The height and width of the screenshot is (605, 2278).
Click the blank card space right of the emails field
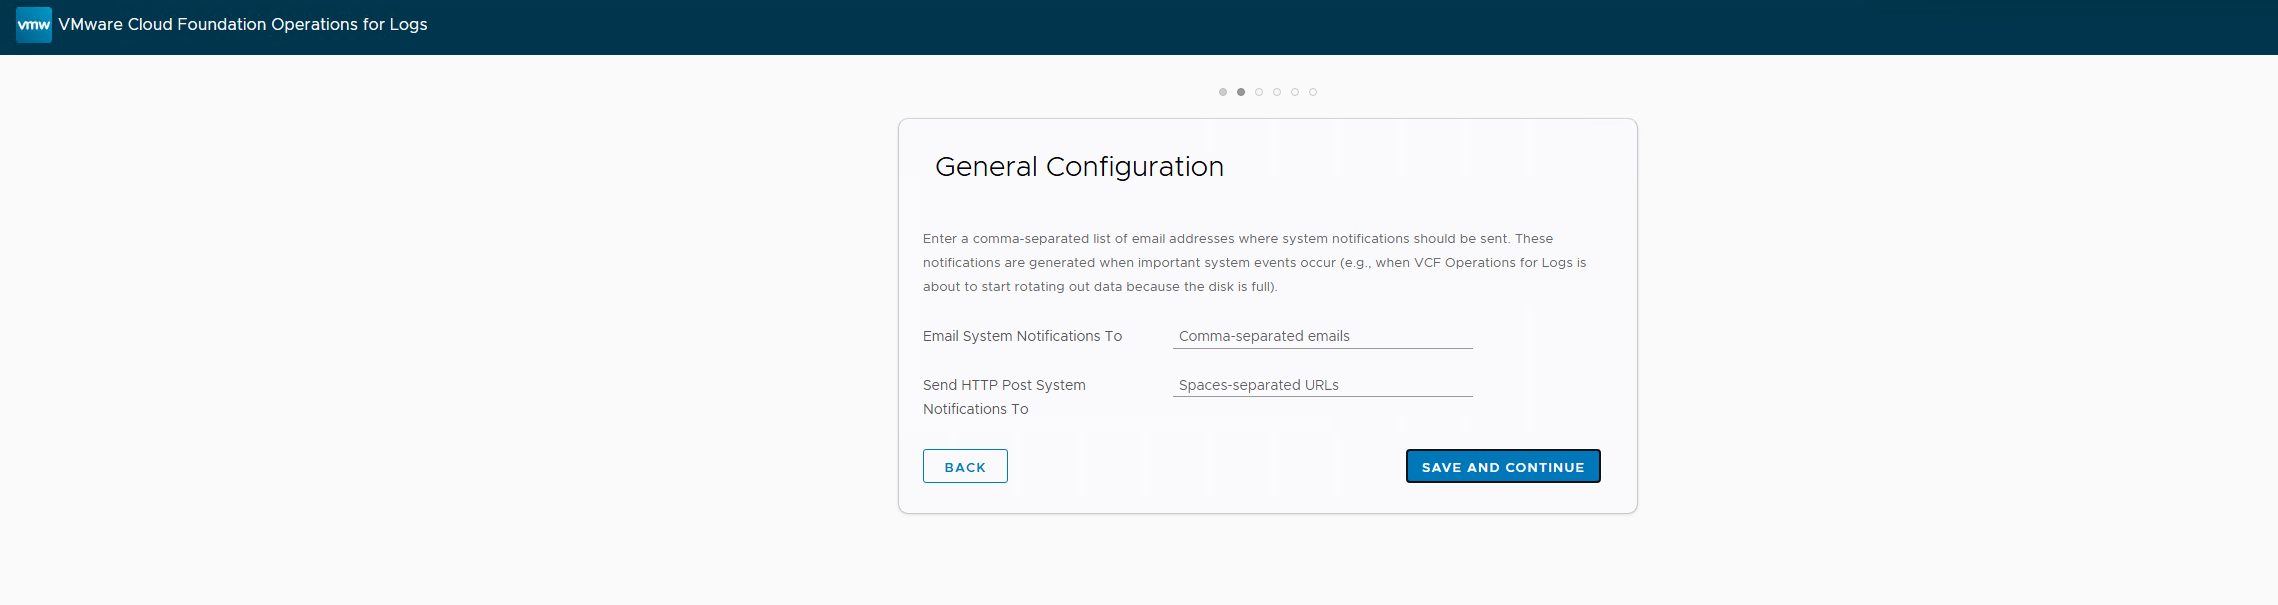(x=1550, y=336)
